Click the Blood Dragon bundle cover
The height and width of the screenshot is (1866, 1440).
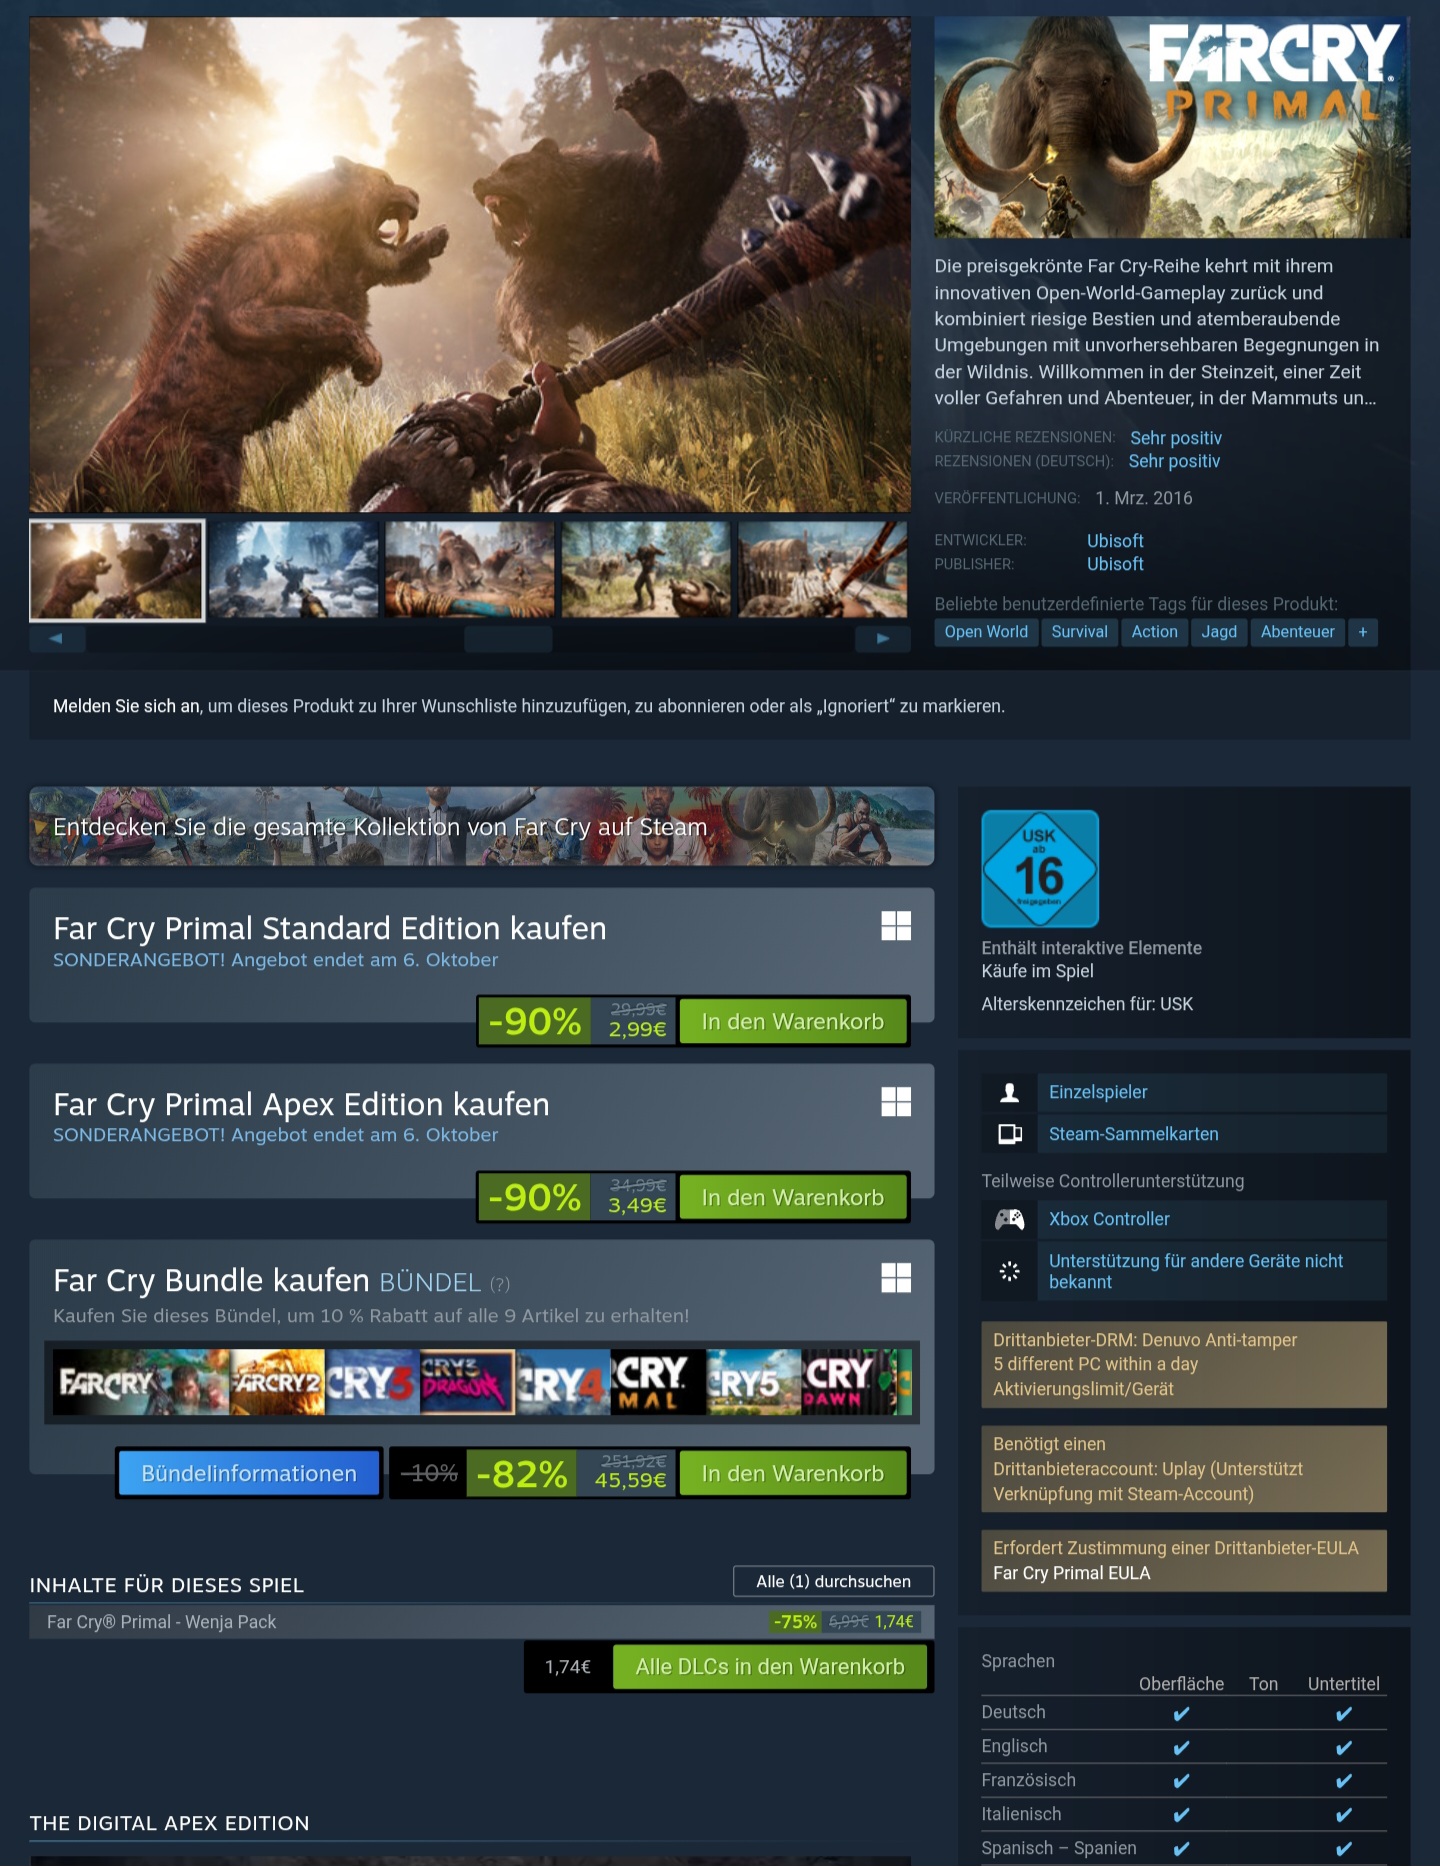coord(467,1382)
